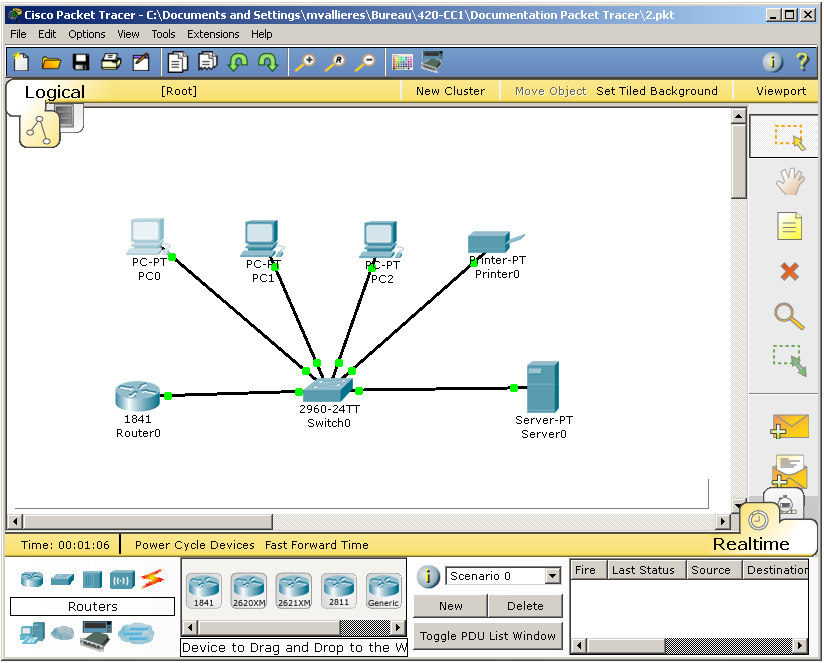The image size is (824, 663).
Task: Save the network with the floppy icon
Action: pos(81,62)
